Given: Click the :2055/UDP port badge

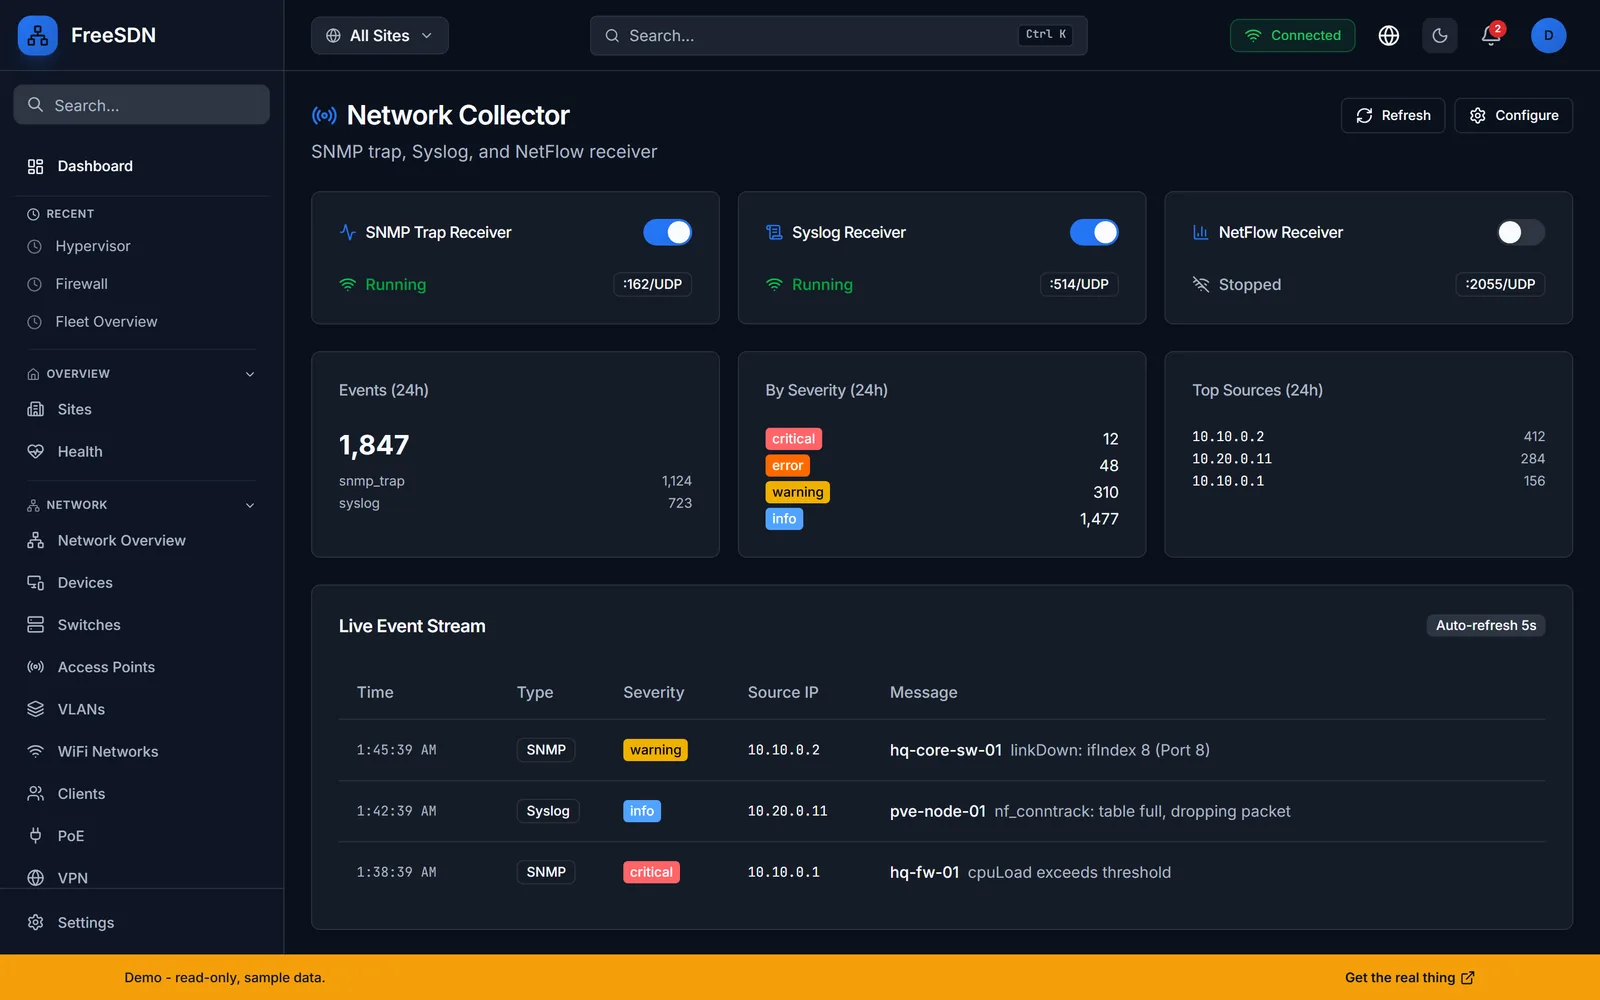Looking at the screenshot, I should [1500, 284].
